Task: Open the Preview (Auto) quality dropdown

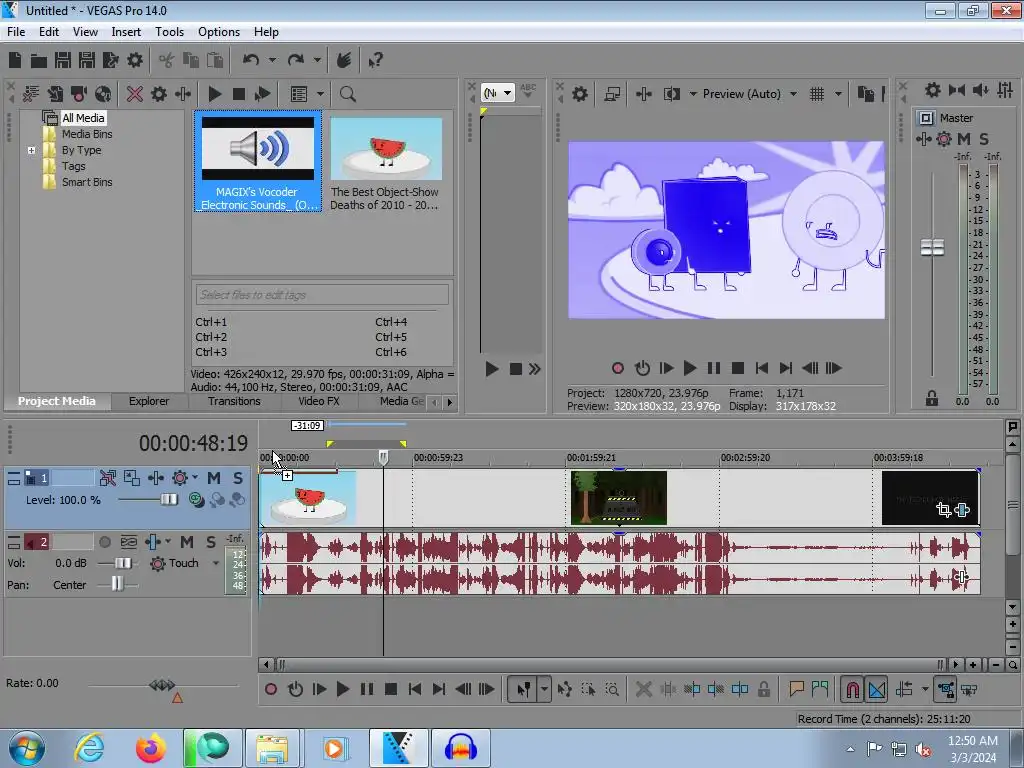Action: coord(793,94)
